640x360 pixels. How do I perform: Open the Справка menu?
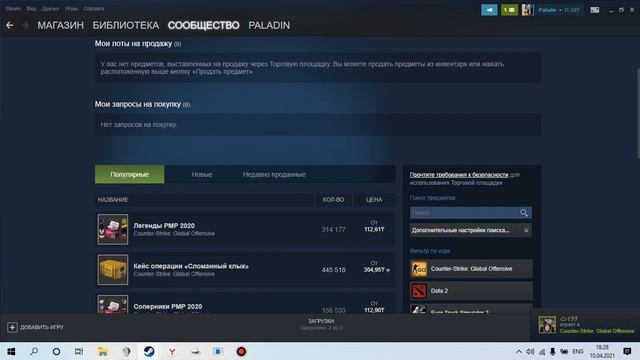[94, 9]
